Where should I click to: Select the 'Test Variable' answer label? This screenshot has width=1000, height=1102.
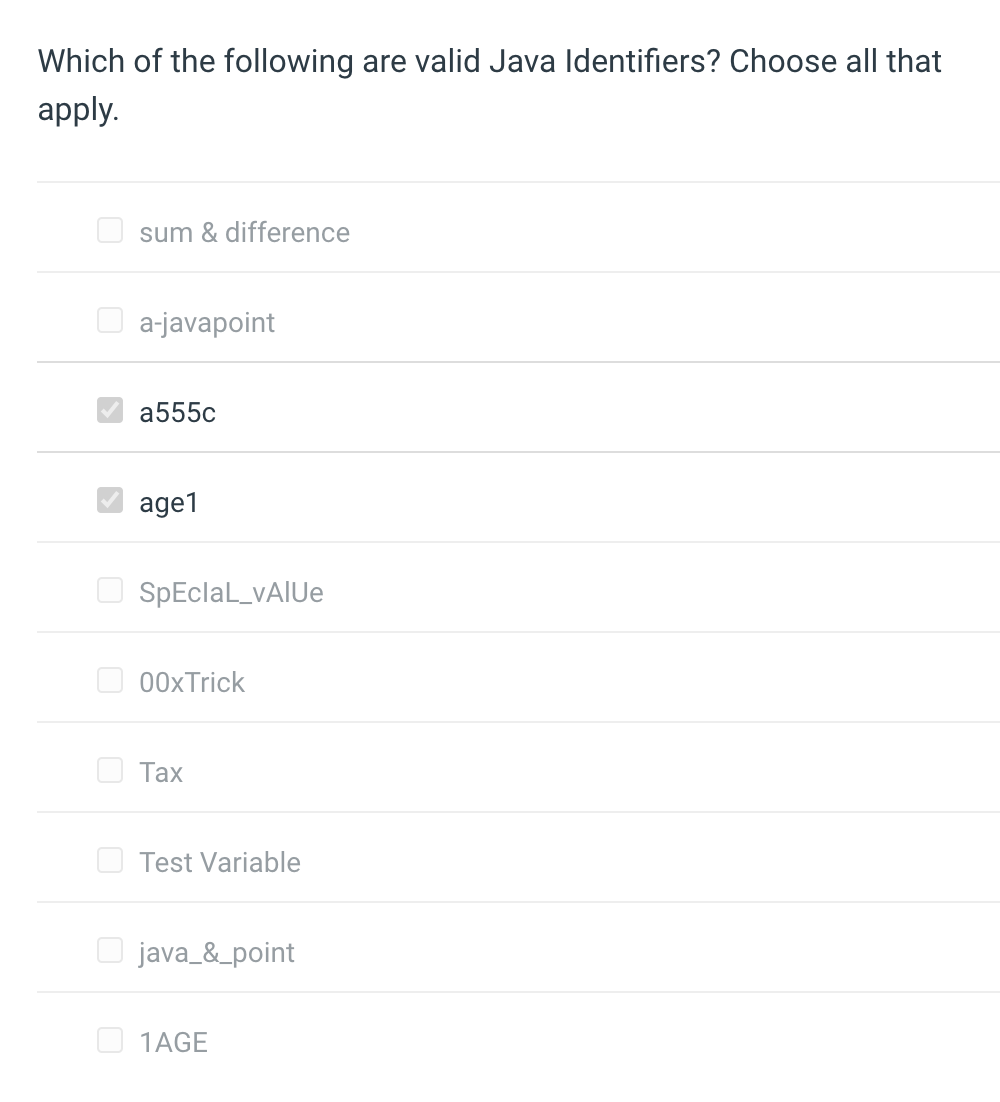point(220,861)
